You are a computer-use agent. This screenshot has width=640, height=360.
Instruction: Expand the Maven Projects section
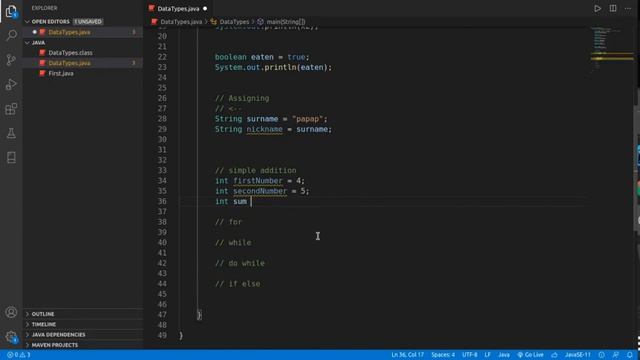[x=55, y=345]
